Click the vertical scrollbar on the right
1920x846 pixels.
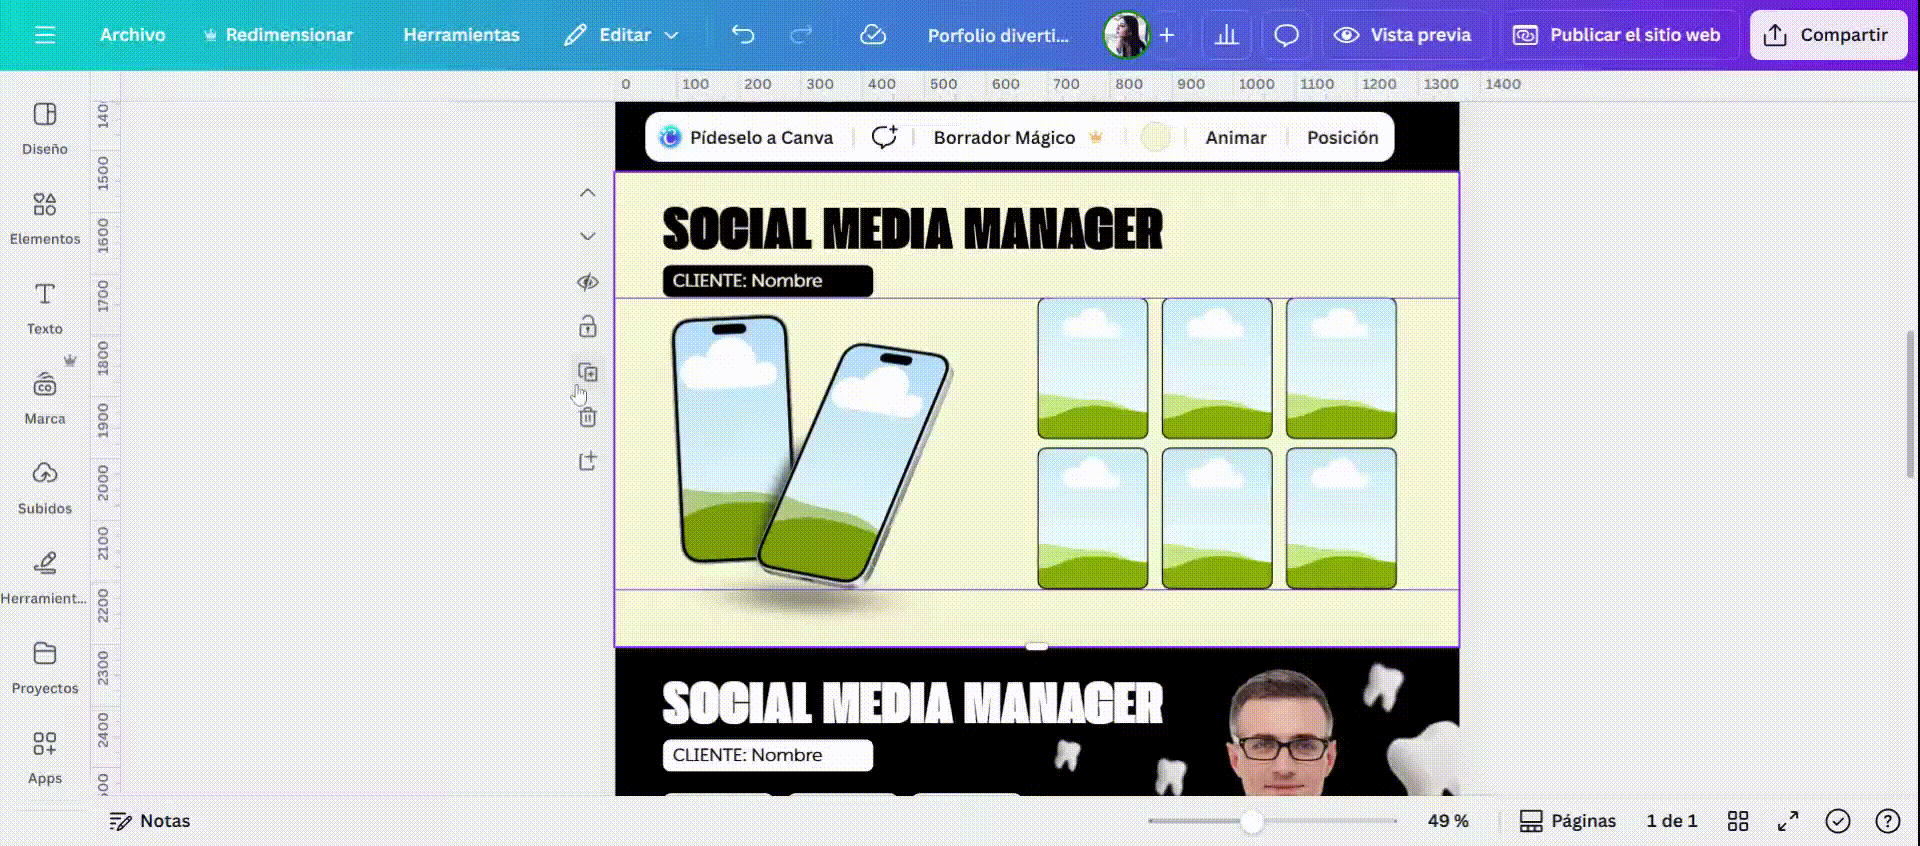click(1912, 405)
